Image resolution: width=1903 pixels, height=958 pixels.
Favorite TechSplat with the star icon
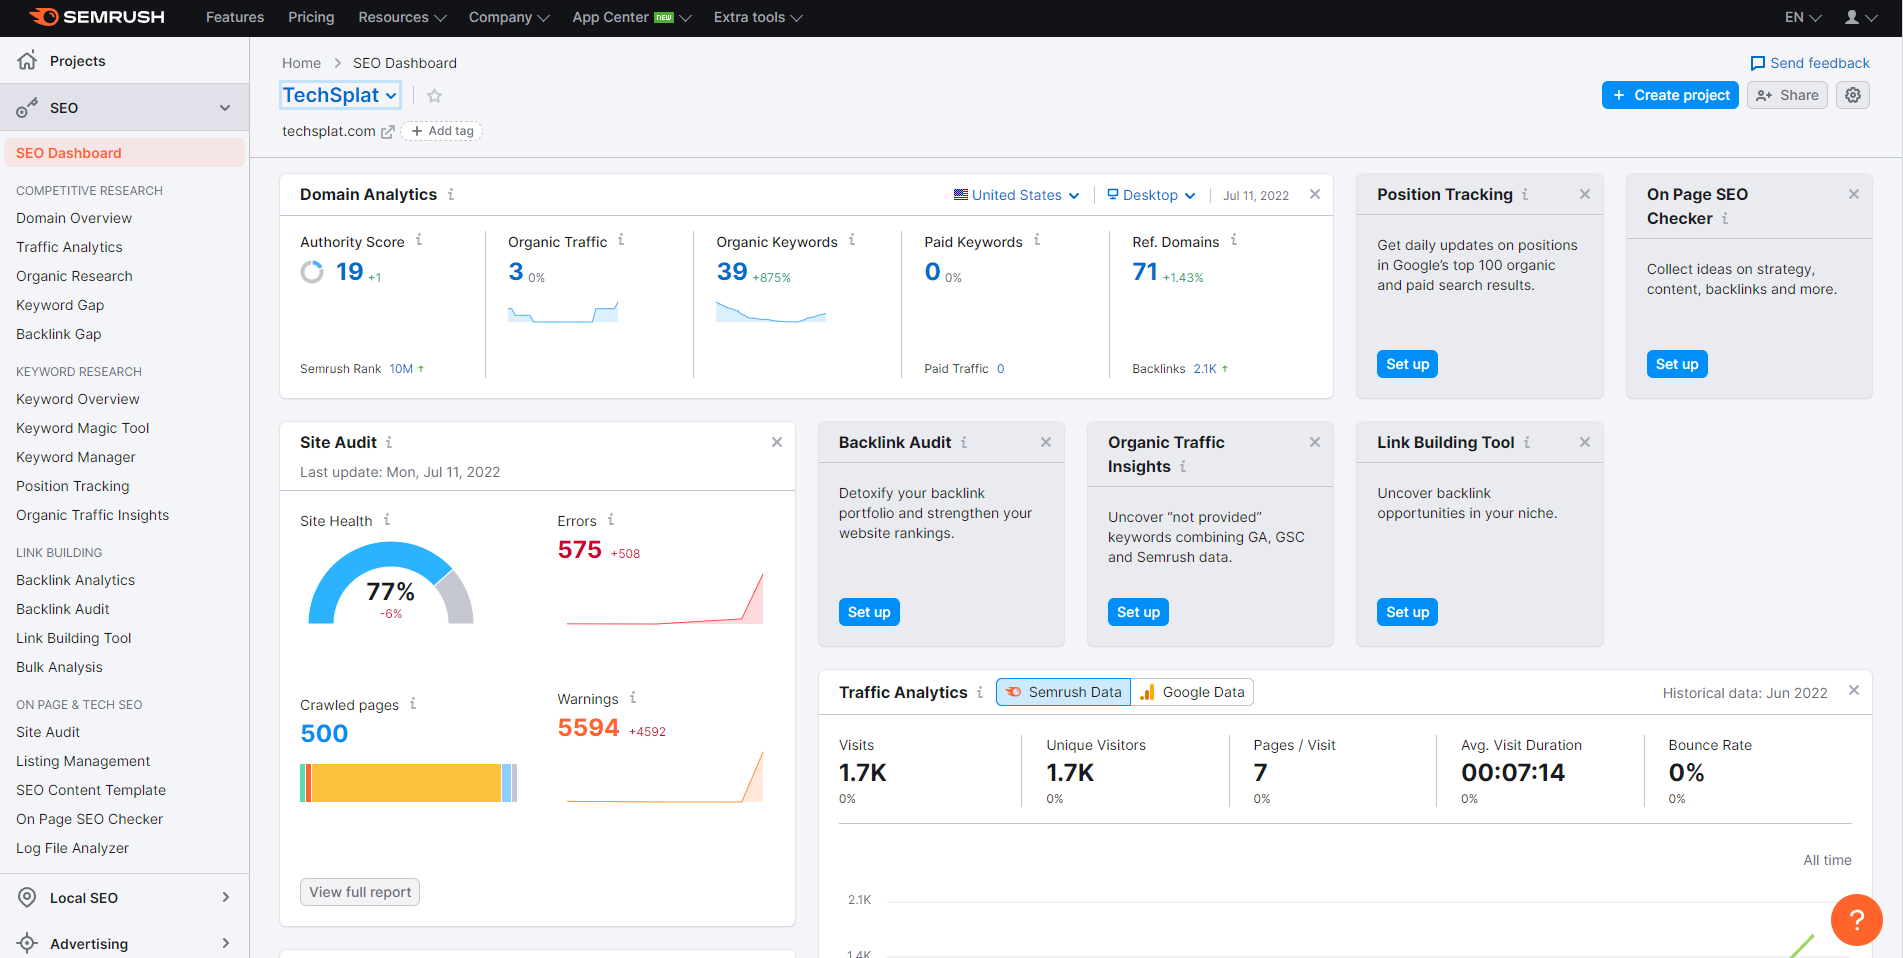(434, 96)
